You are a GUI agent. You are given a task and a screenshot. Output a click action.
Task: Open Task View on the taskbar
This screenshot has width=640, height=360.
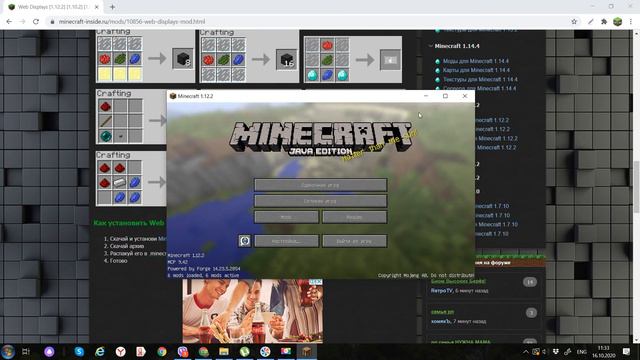coord(26,351)
